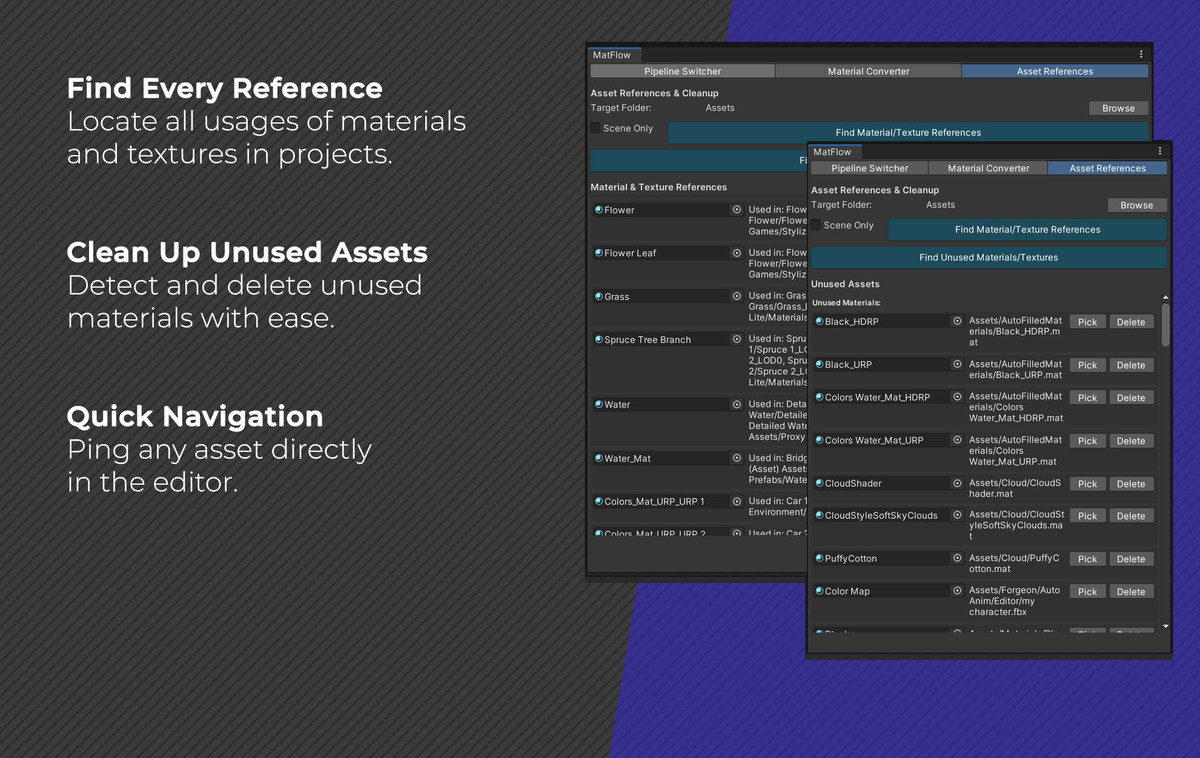Delete the Black_URP unused material
Image resolution: width=1200 pixels, height=758 pixels.
pyautogui.click(x=1130, y=365)
